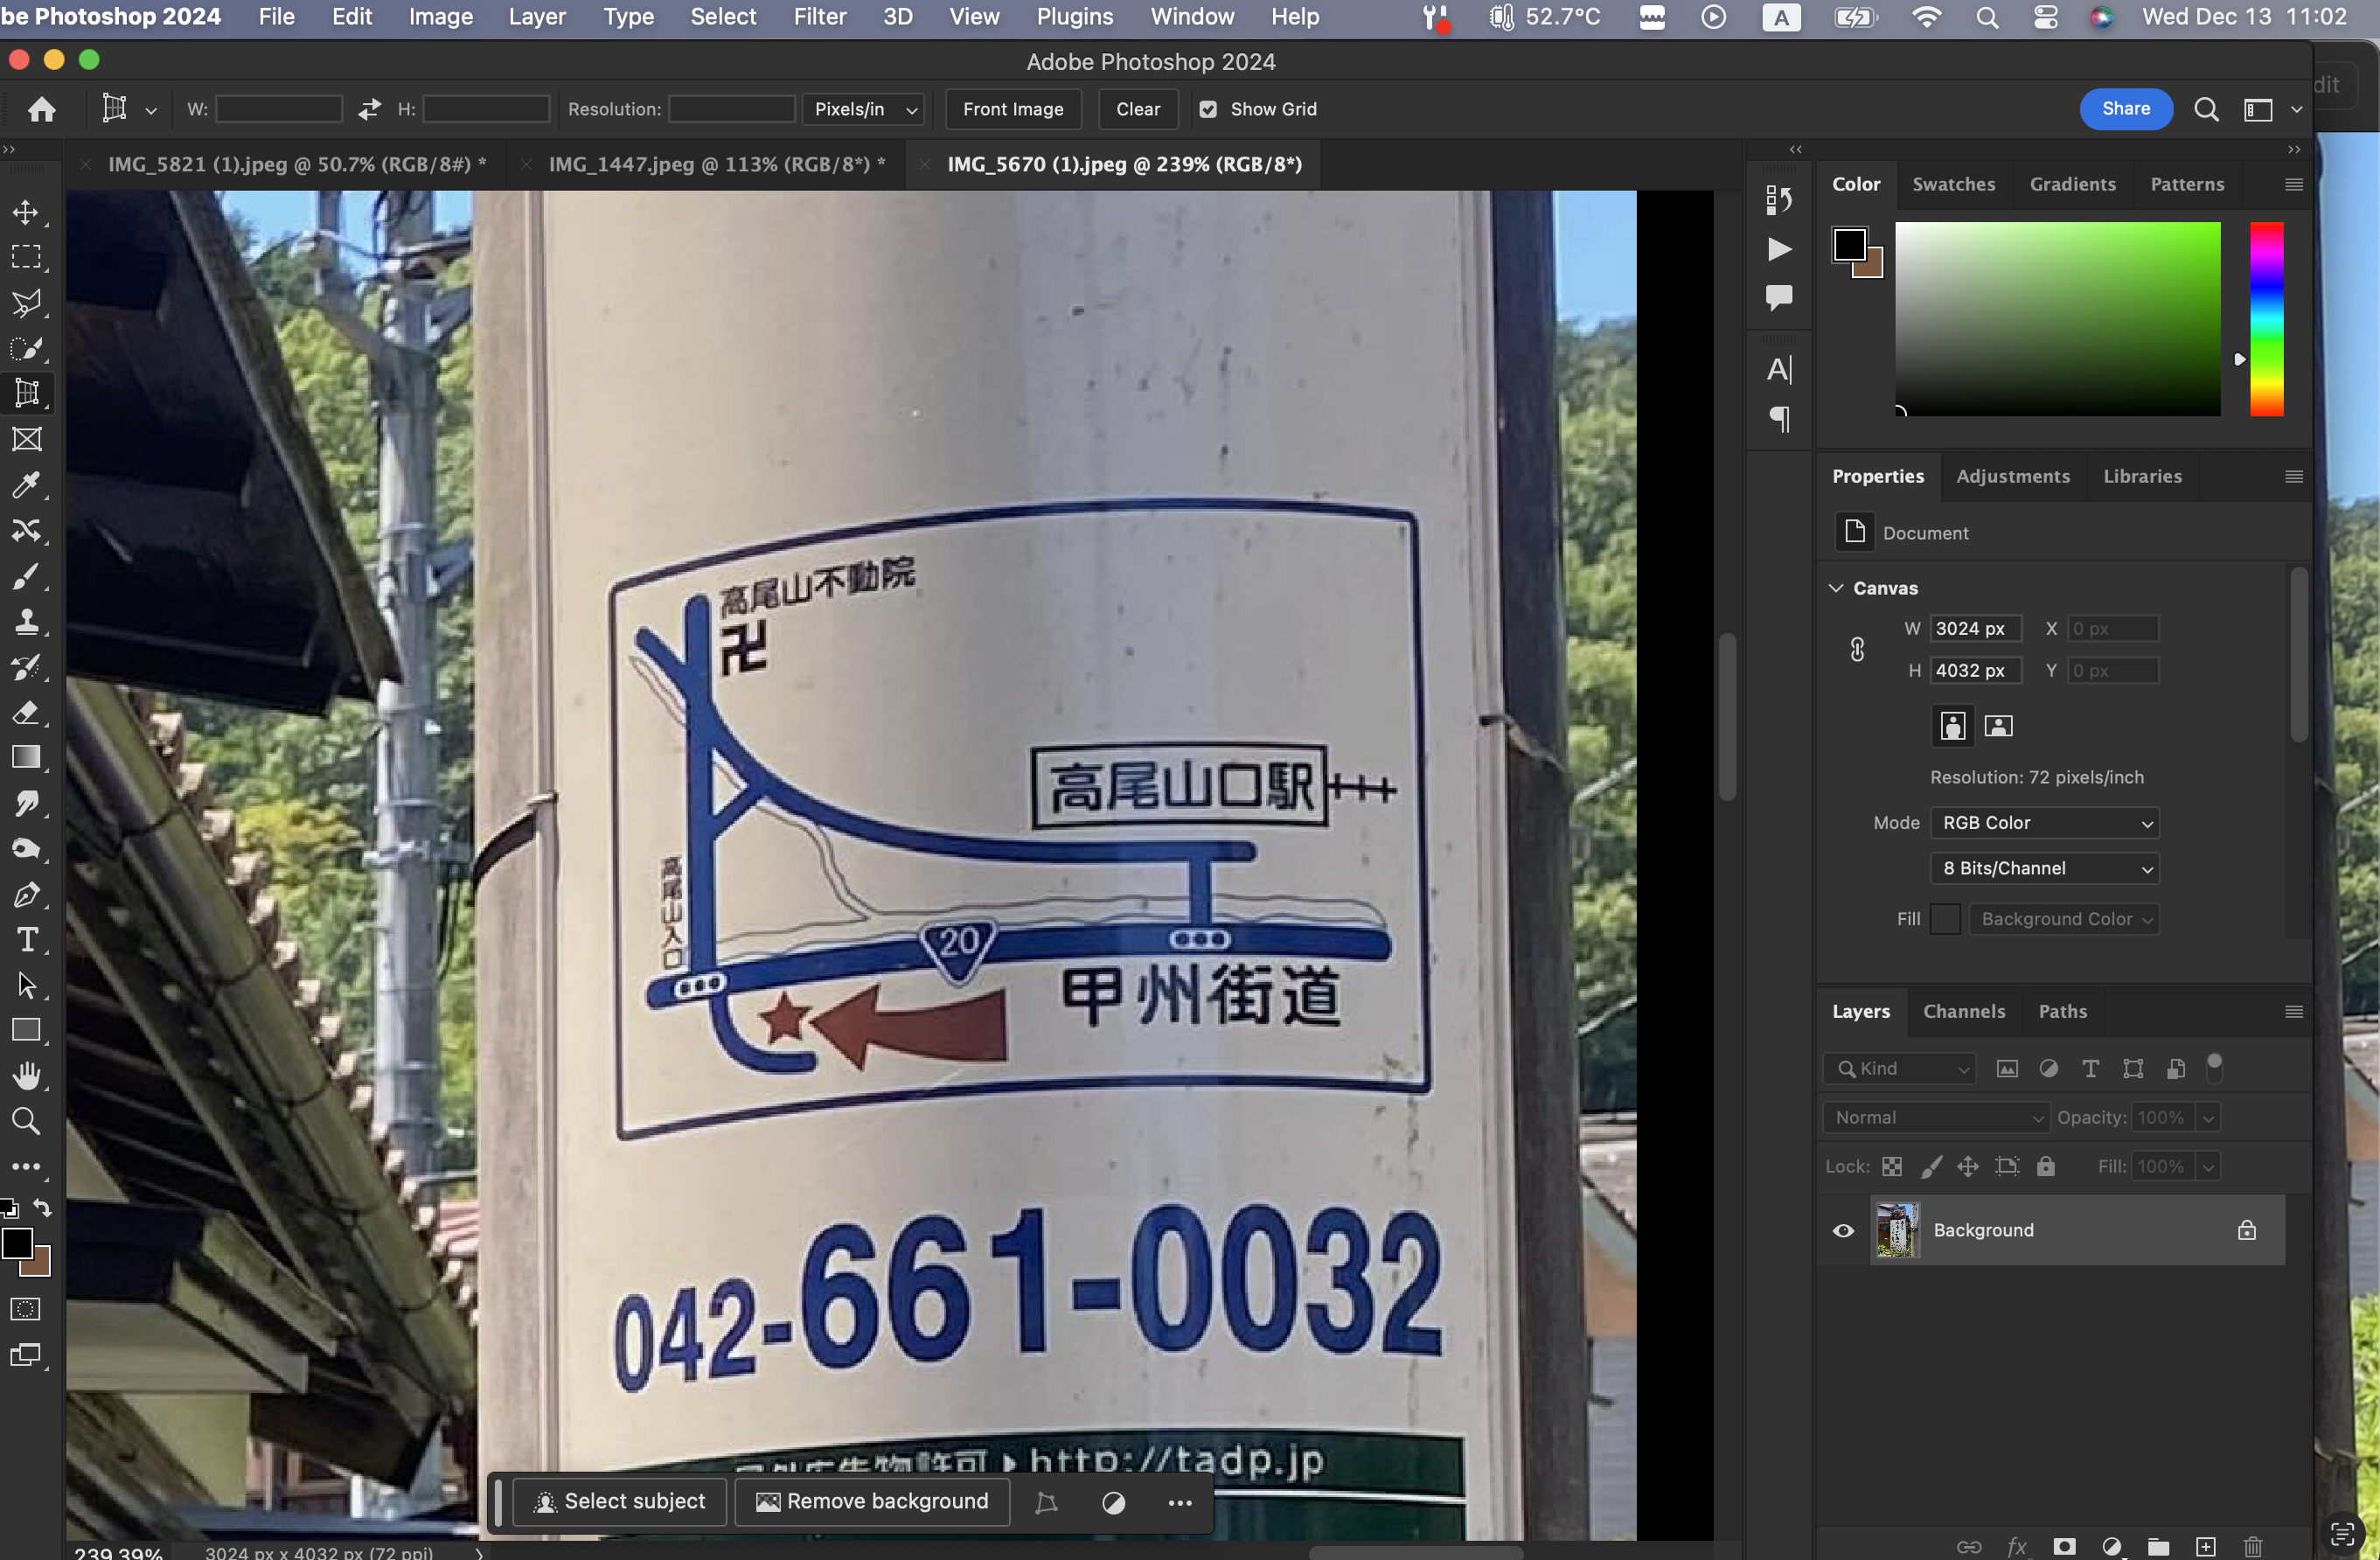Uncheck the Show Grid checkbox
The height and width of the screenshot is (1560, 2380).
coord(1208,109)
